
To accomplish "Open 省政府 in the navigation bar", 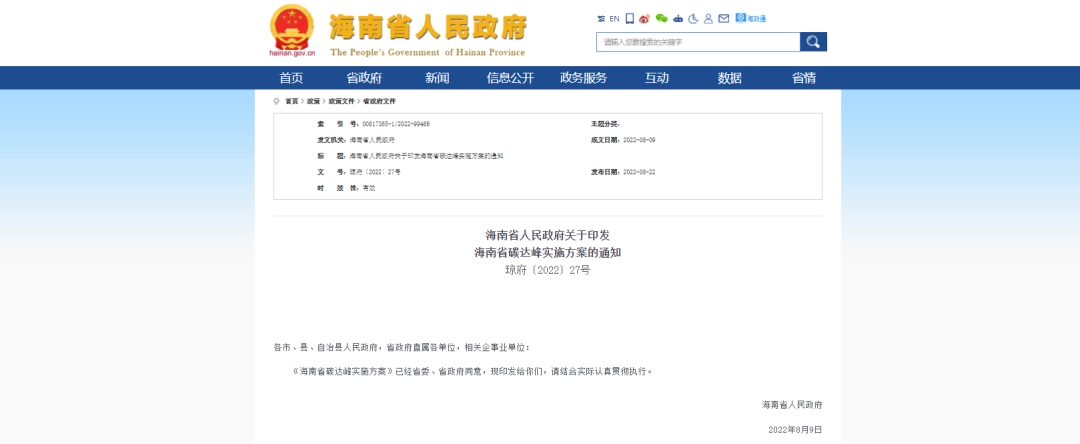I will 364,78.
